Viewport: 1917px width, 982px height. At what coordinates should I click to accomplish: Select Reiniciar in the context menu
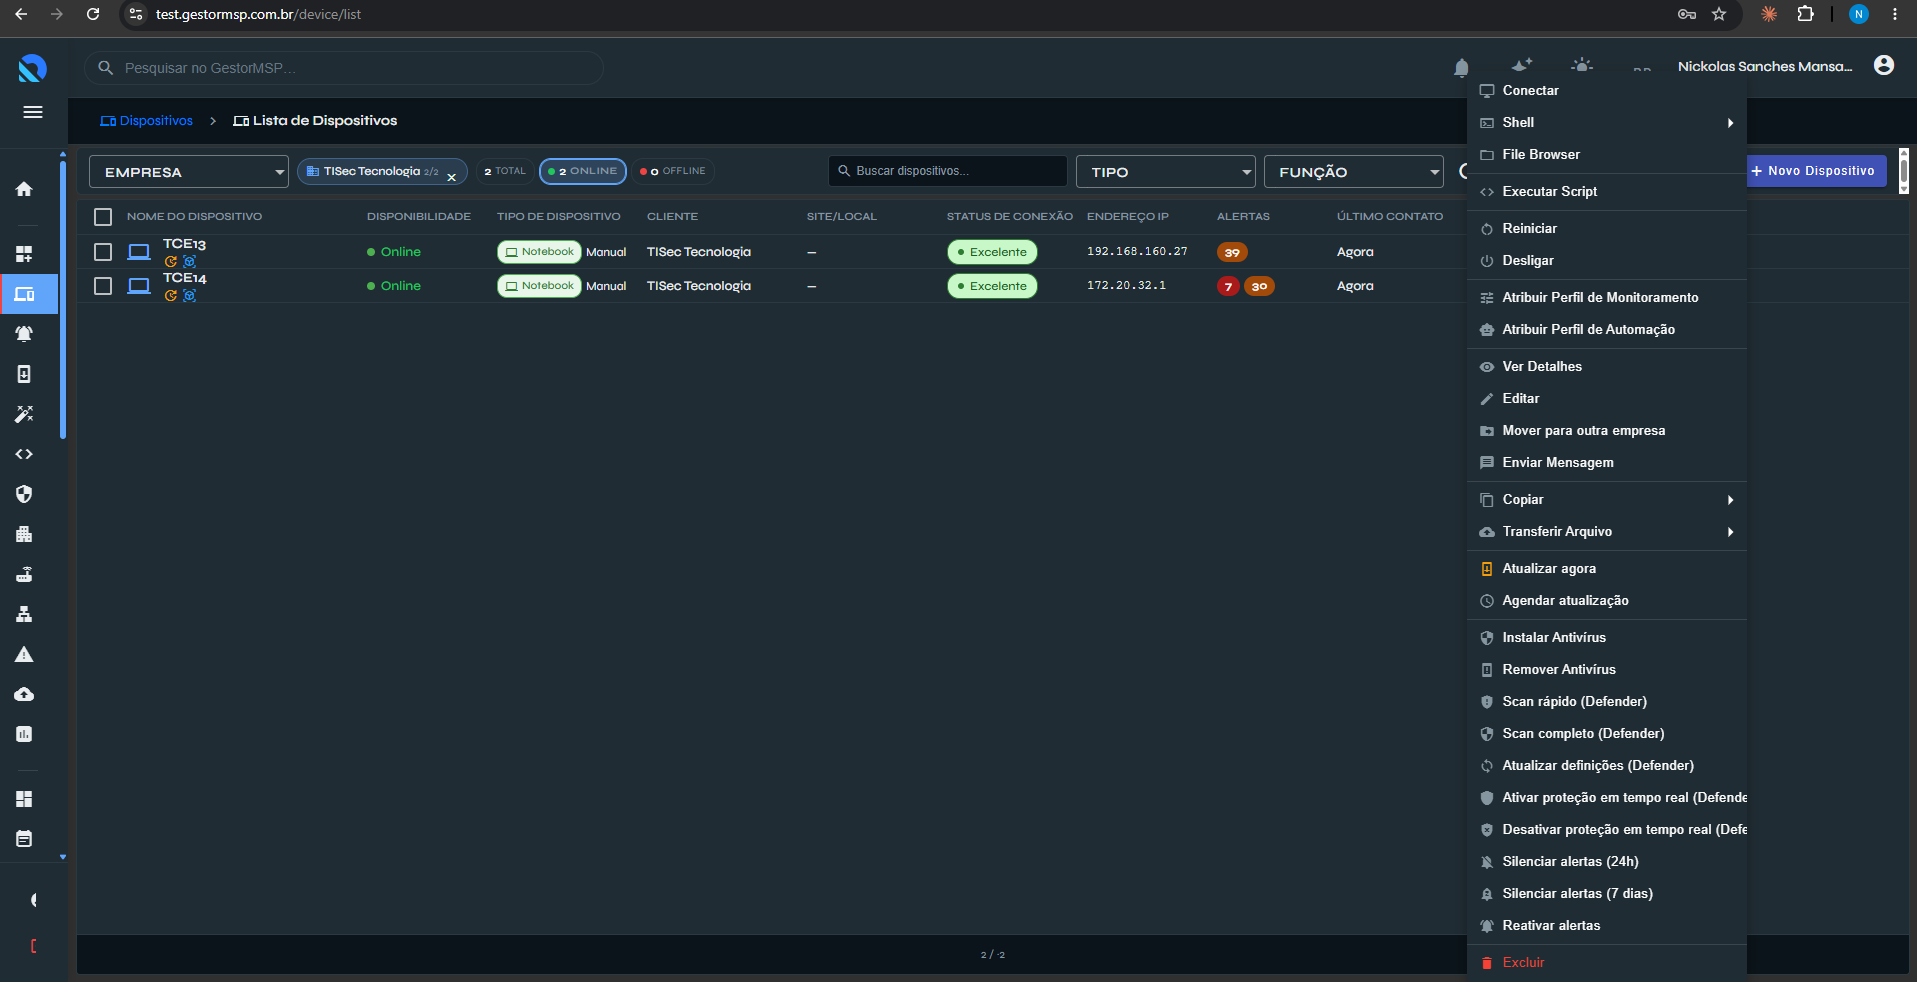click(x=1607, y=229)
